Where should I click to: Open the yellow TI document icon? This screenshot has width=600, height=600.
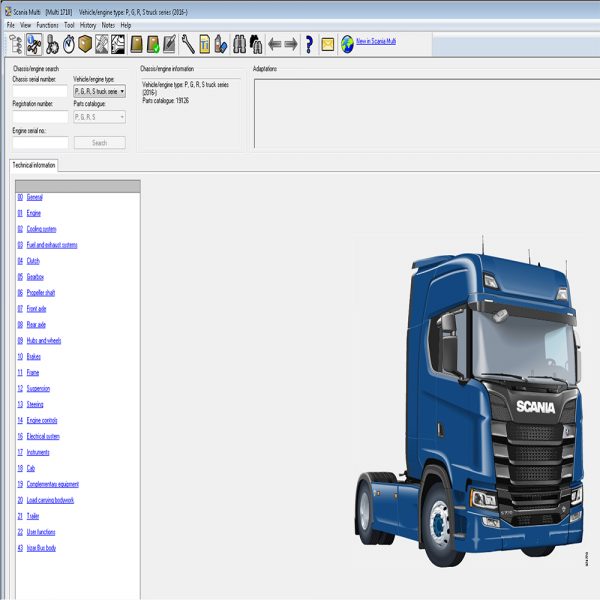point(205,44)
